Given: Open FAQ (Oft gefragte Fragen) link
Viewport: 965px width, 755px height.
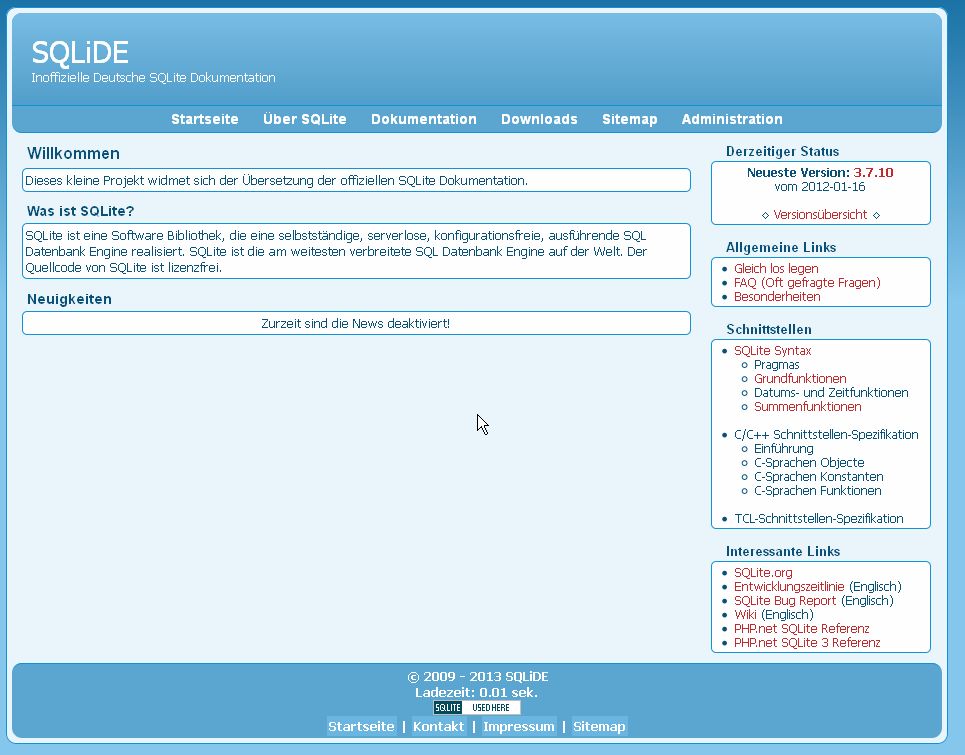Looking at the screenshot, I should click(x=807, y=283).
